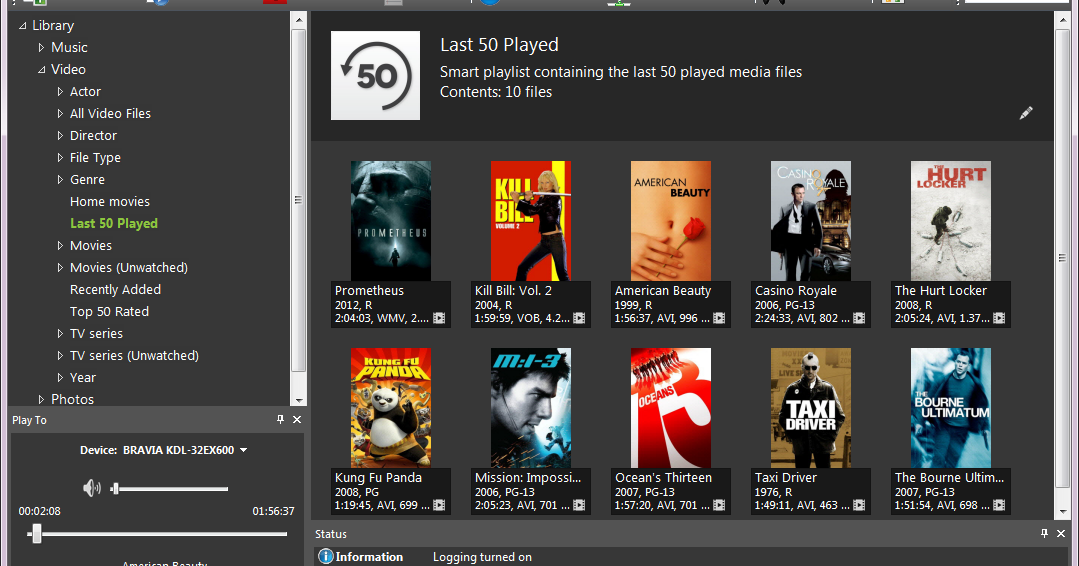The width and height of the screenshot is (1079, 566).
Task: Click the "00:02:08" elapsed time text
Action: tap(39, 512)
